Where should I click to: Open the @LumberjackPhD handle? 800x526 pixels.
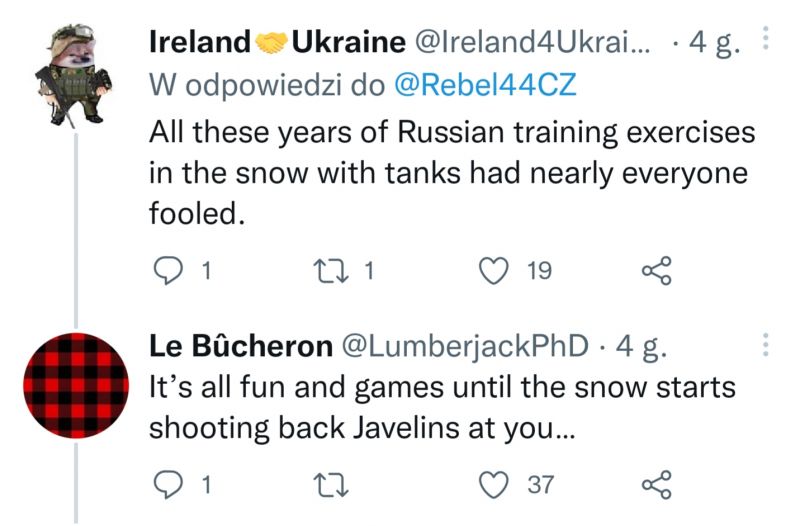pos(464,346)
